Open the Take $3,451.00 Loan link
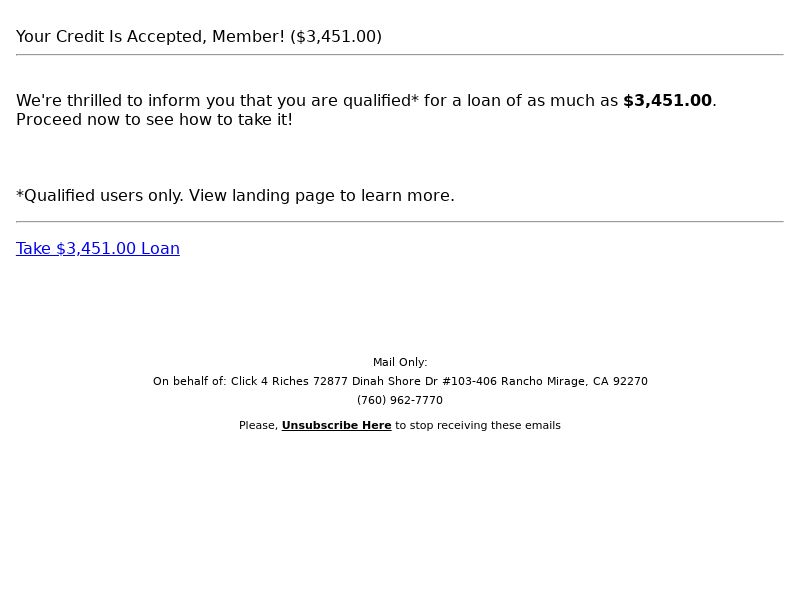This screenshot has height=600, width=800. pyautogui.click(x=98, y=248)
